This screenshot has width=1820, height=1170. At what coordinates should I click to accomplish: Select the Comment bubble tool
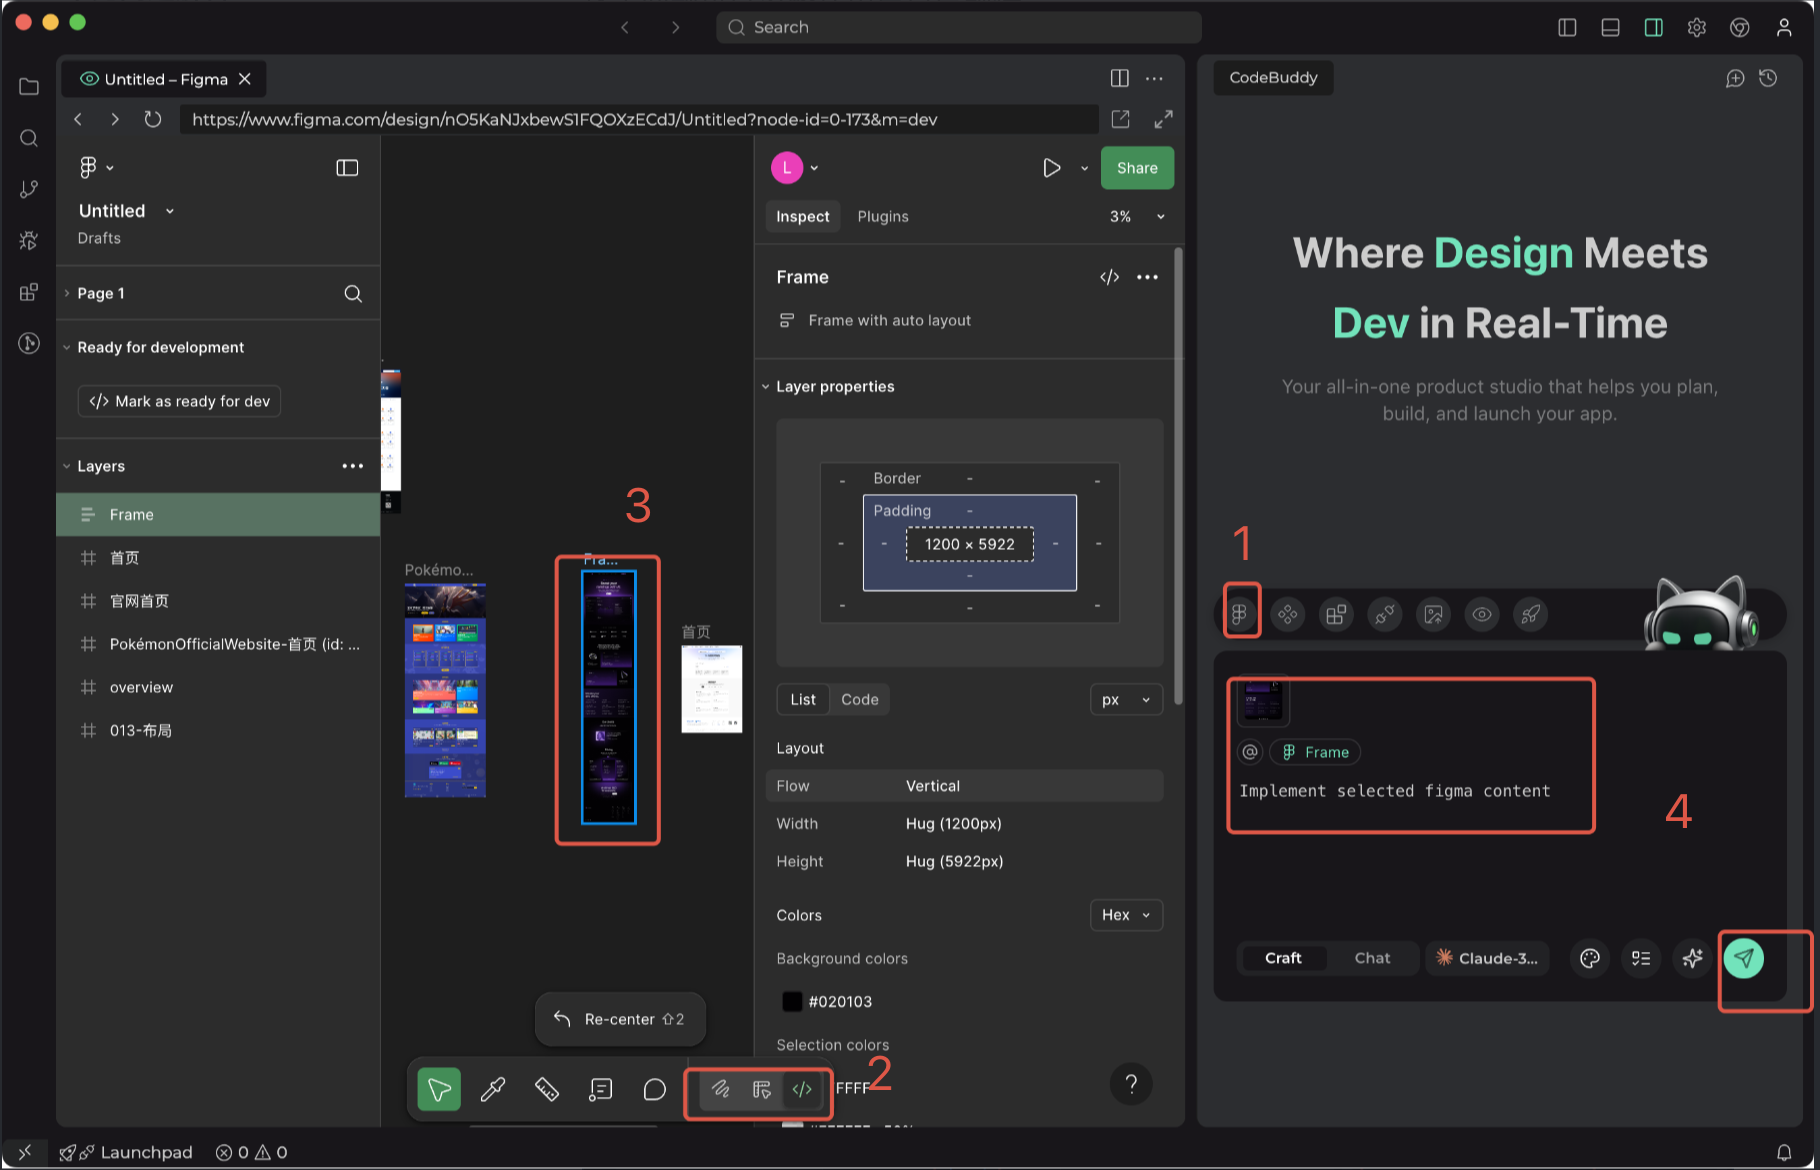(654, 1089)
